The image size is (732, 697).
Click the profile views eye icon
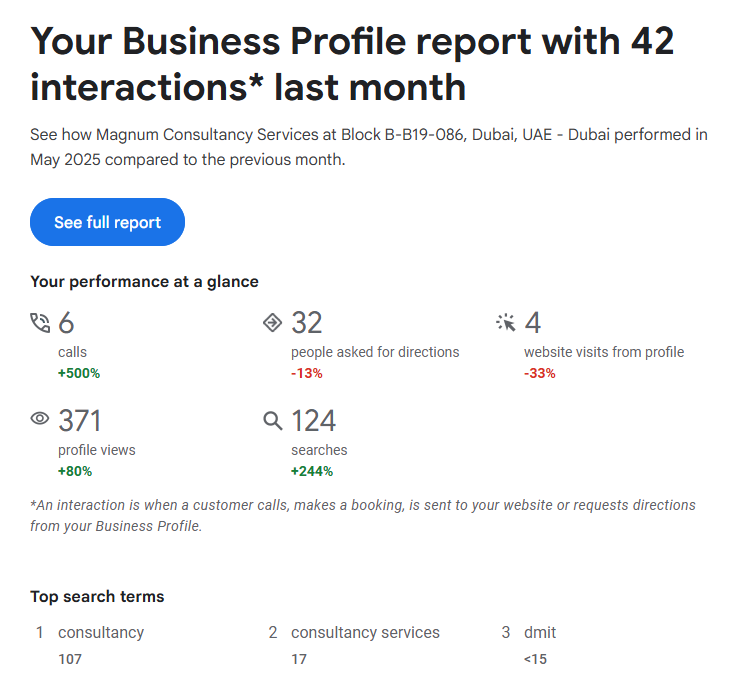click(x=40, y=420)
